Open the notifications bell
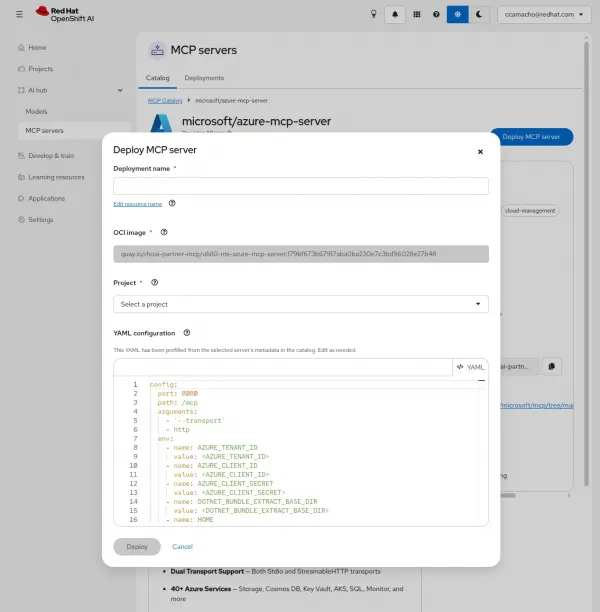 point(395,14)
